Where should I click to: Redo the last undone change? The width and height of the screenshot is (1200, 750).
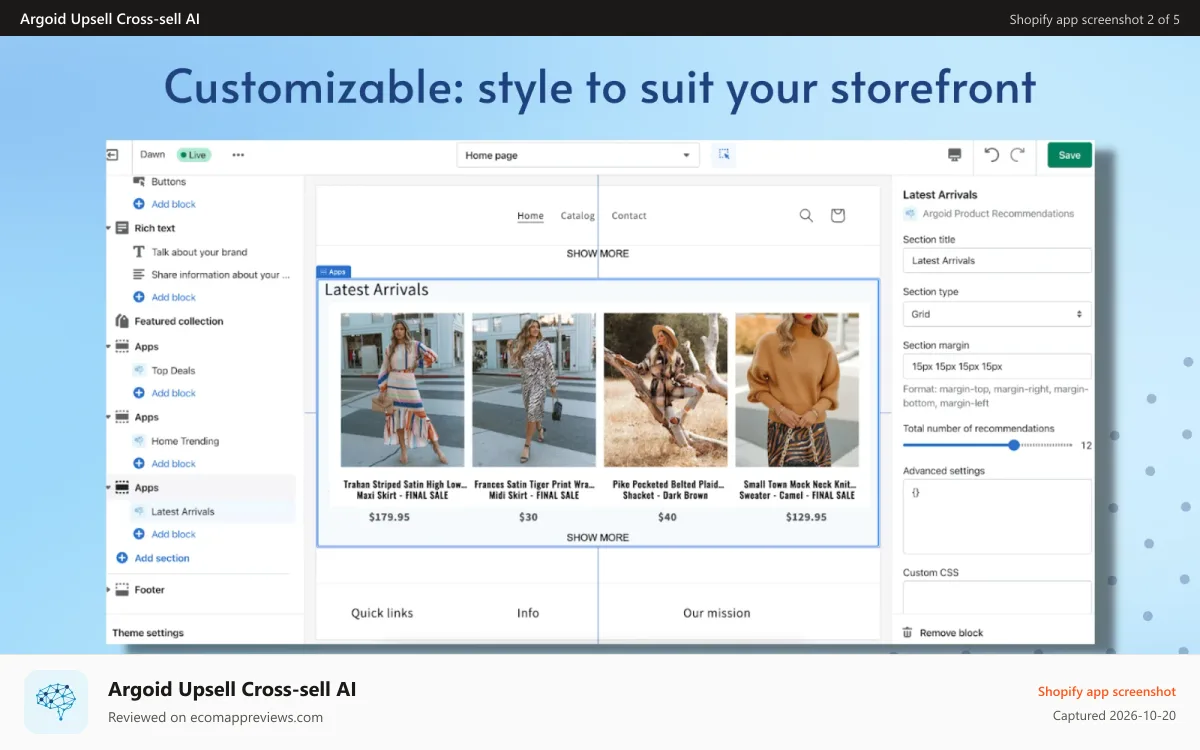[1017, 155]
